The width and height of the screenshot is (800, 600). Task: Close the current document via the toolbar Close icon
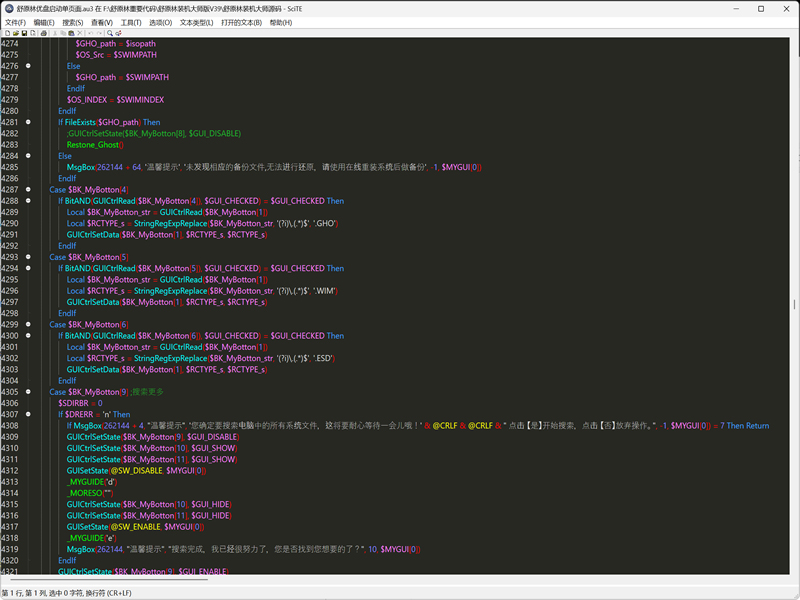(33, 33)
